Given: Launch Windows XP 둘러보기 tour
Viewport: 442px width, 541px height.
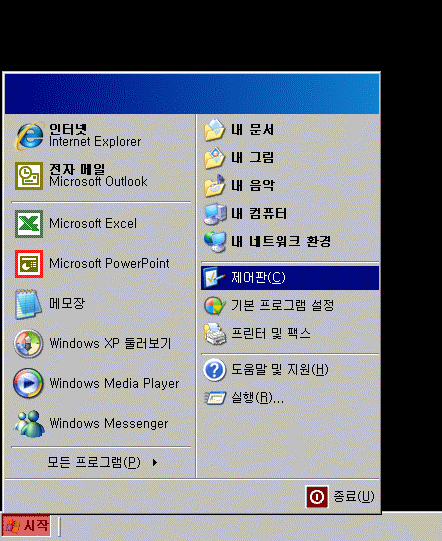Looking at the screenshot, I should (x=100, y=343).
